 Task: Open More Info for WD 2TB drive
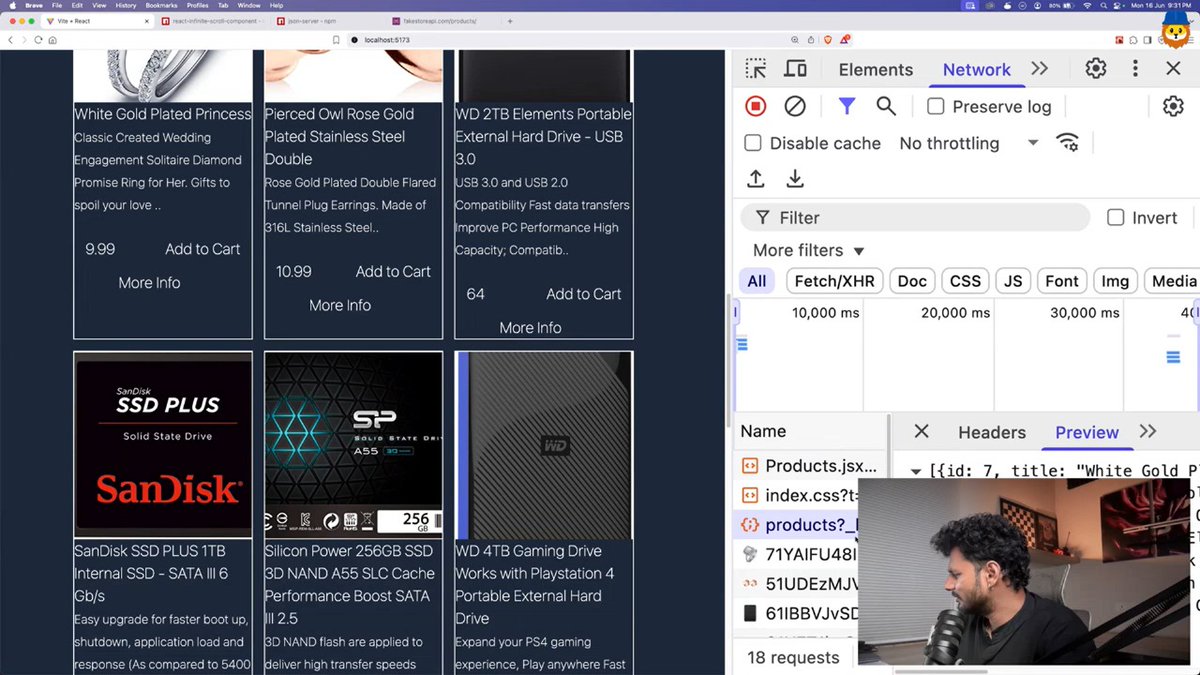coord(530,328)
